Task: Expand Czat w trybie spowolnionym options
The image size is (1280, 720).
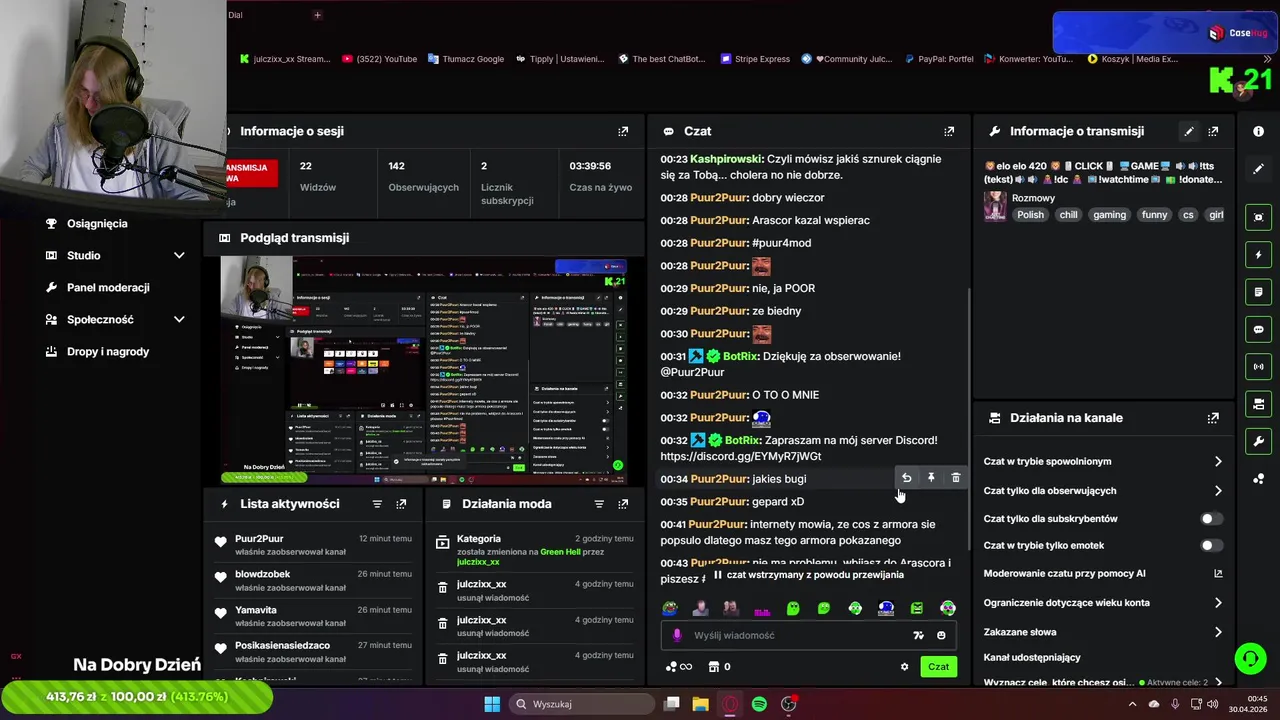Action: (1218, 462)
